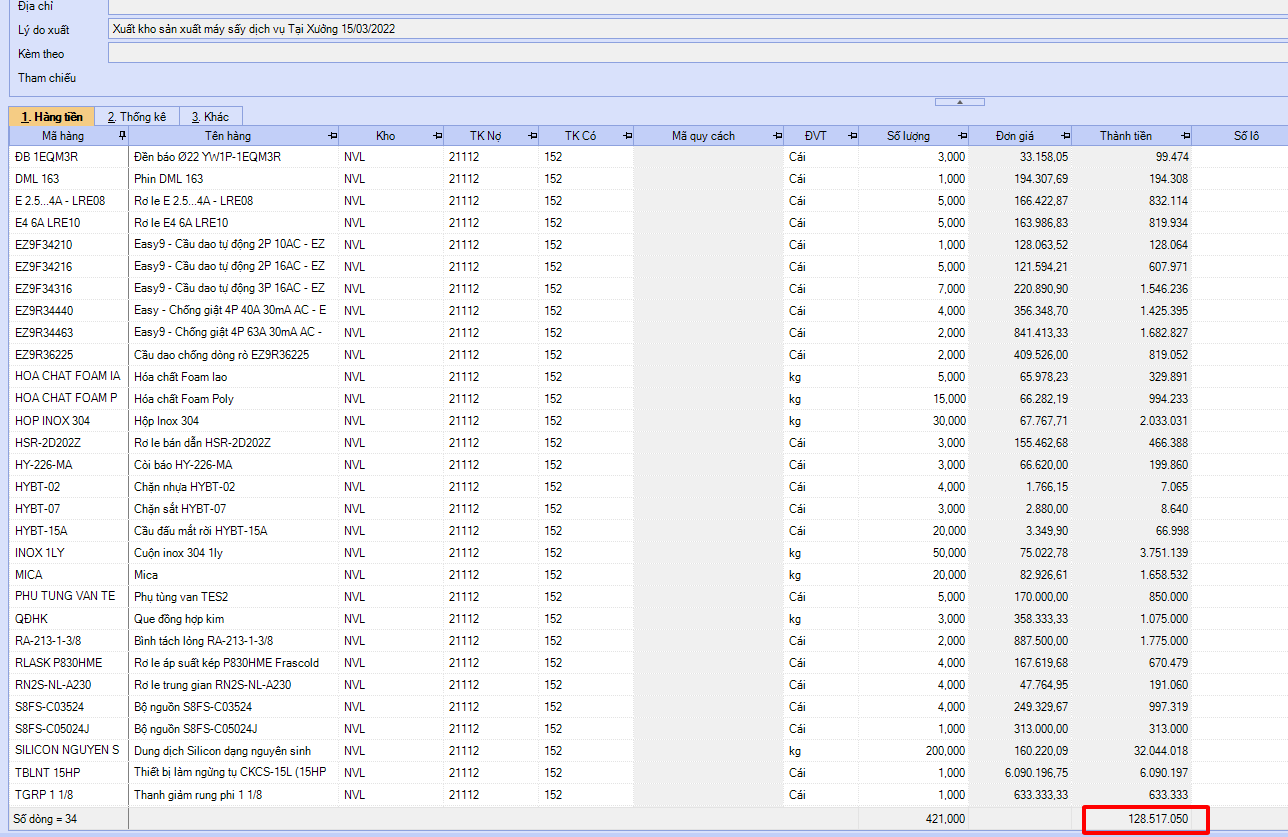The image size is (1288, 837).
Task: Pin the Mã hàng column using its pin icon
Action: tap(122, 136)
